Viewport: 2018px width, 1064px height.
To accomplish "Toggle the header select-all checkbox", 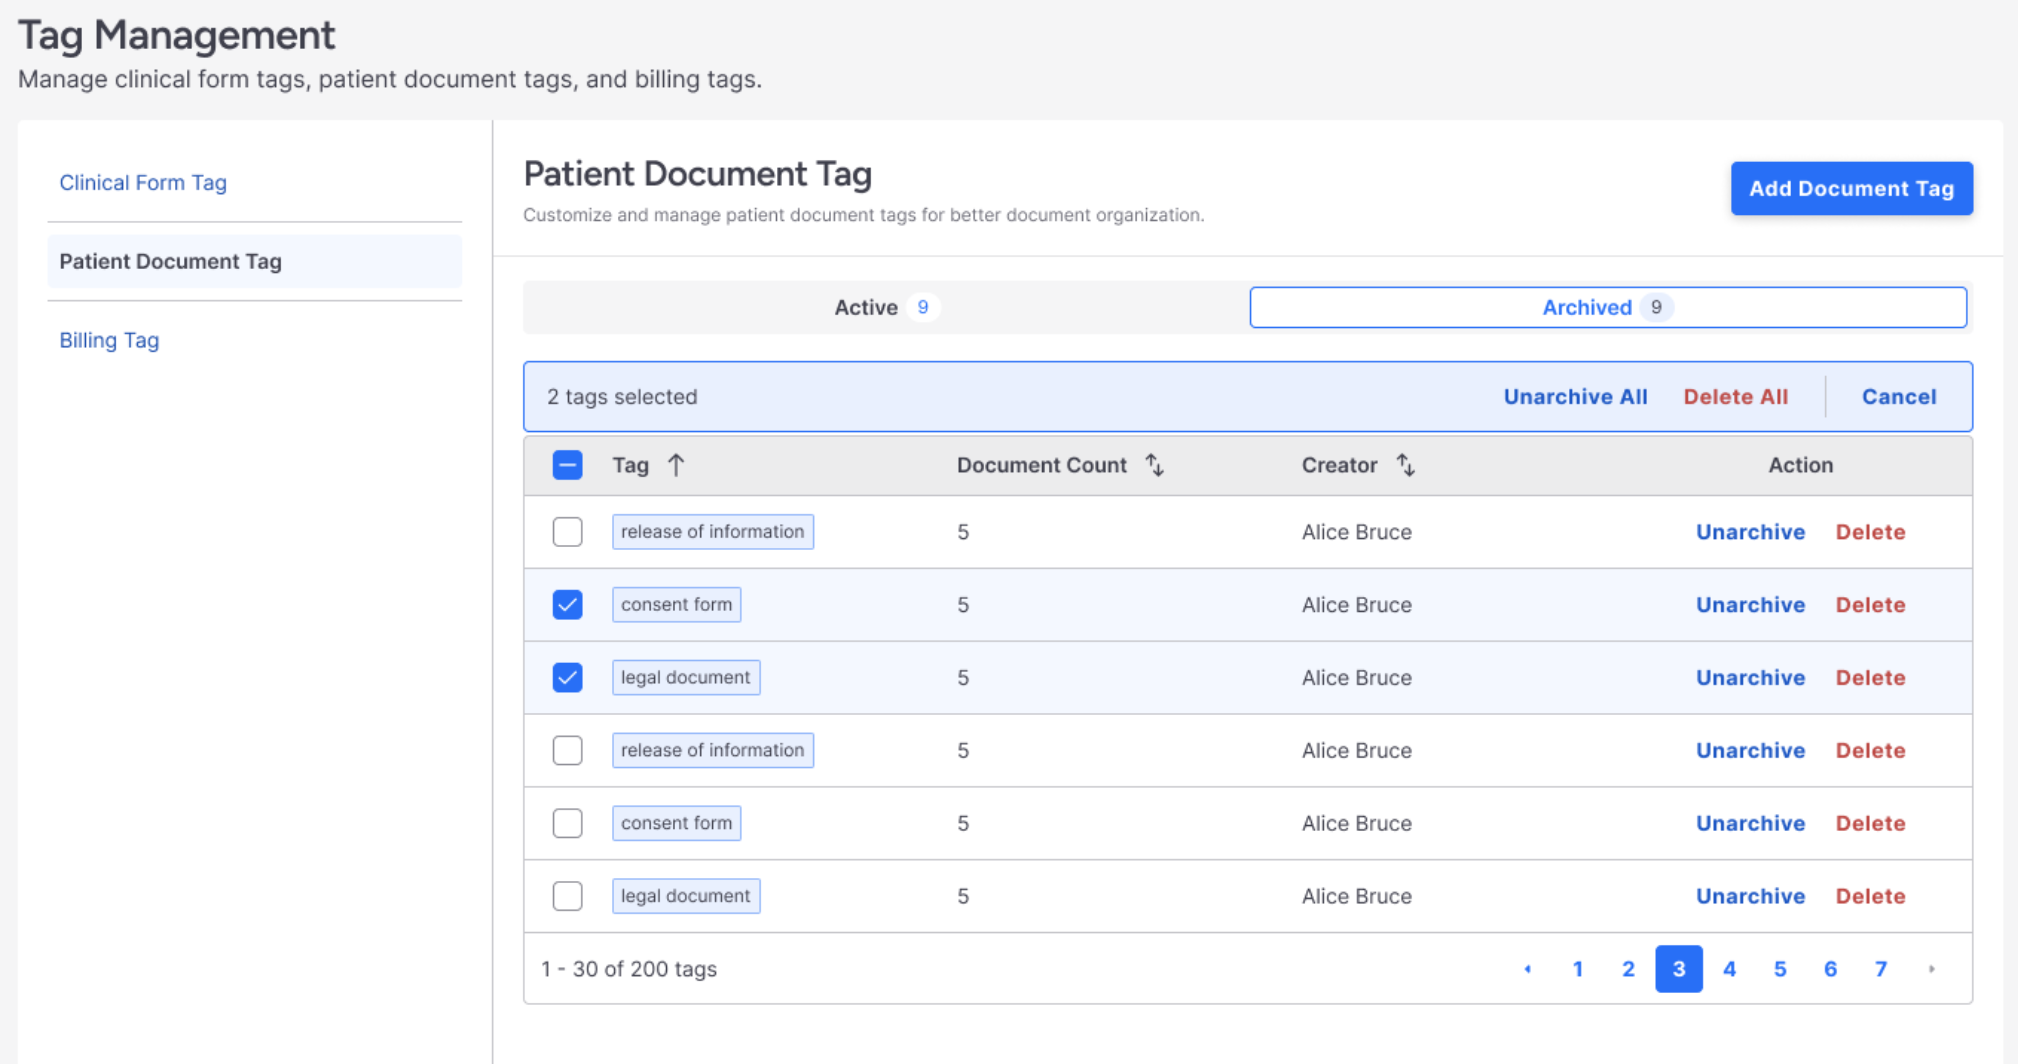I will coord(567,465).
